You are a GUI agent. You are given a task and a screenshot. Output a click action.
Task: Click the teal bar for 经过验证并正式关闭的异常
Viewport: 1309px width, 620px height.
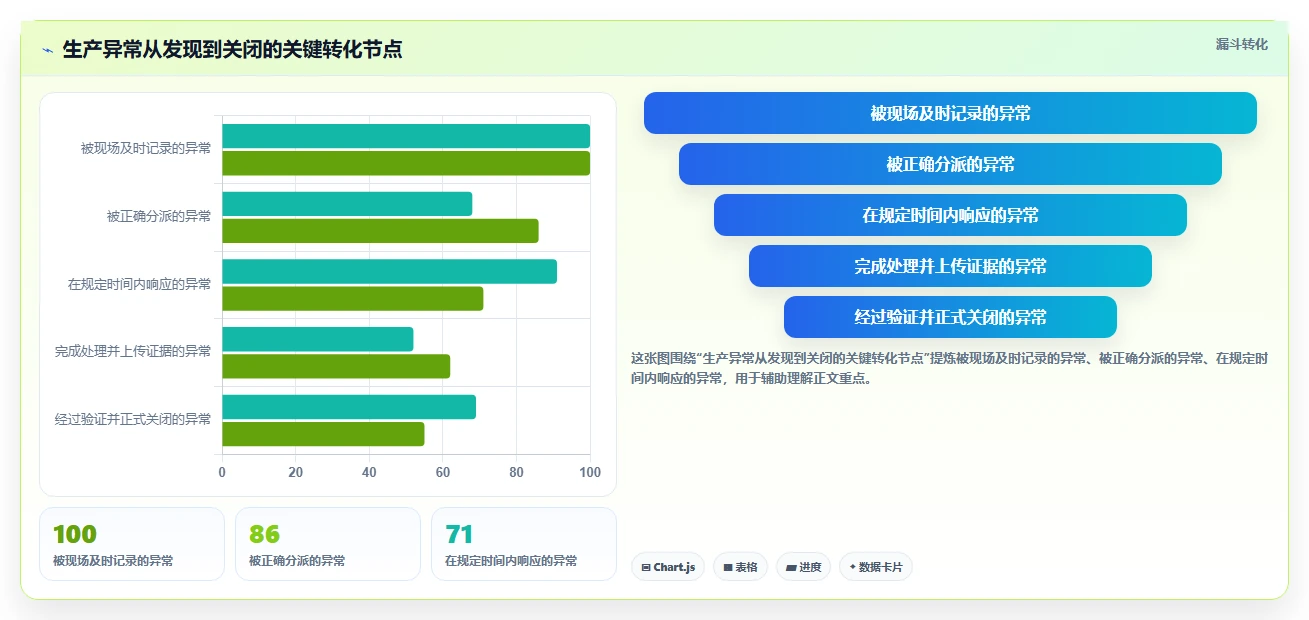pyautogui.click(x=349, y=407)
